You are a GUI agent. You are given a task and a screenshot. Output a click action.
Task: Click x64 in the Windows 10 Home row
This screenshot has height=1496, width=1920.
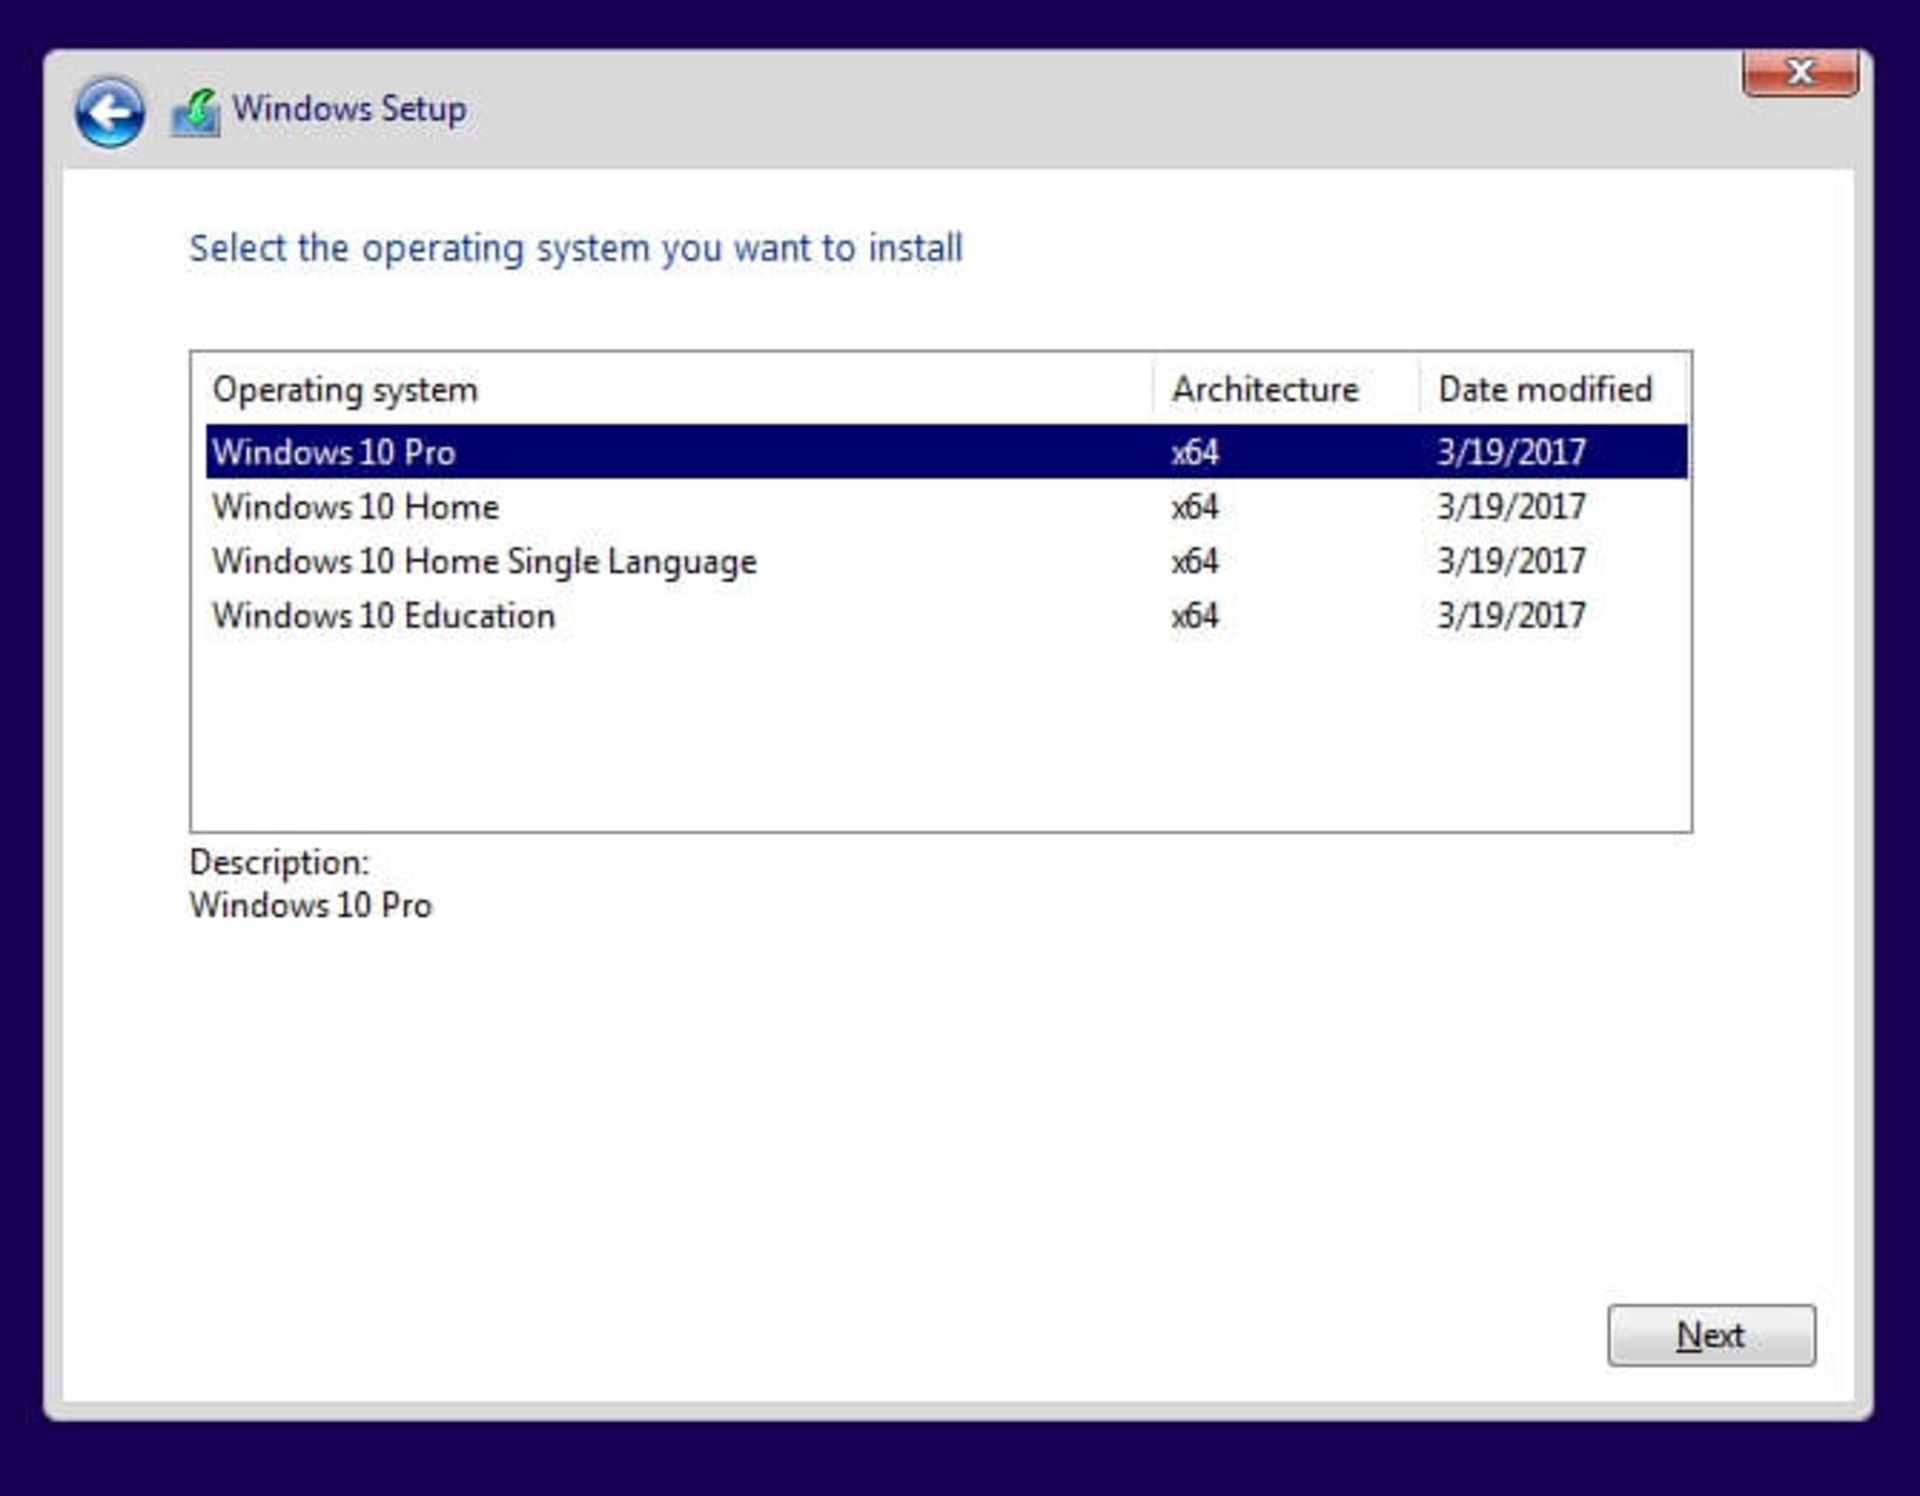(1195, 507)
